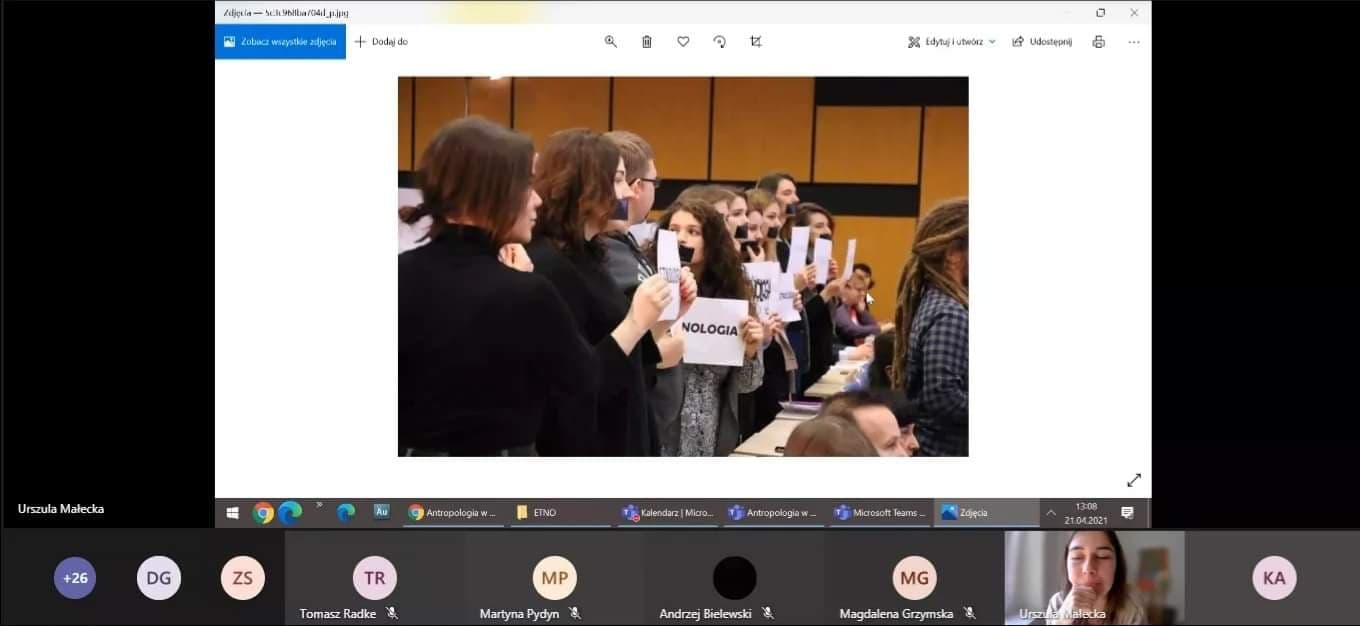This screenshot has width=1360, height=626.
Task: Expand the photo to fullscreen with the arrows icon
Action: click(1134, 480)
